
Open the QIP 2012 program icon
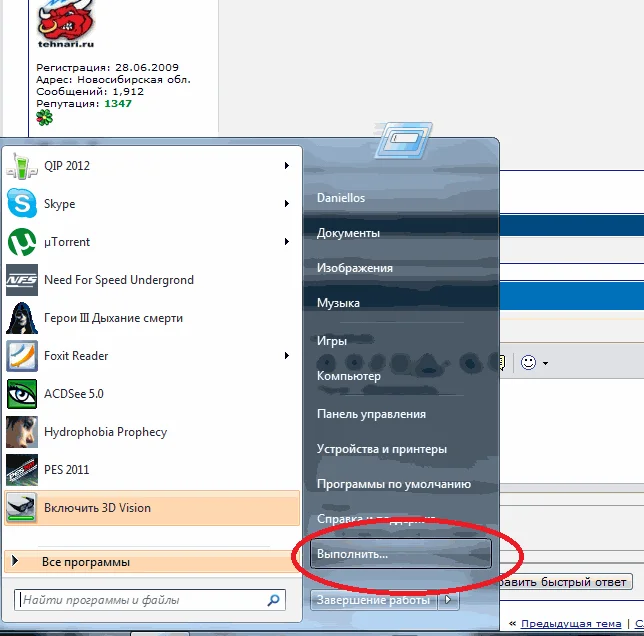click(x=21, y=166)
